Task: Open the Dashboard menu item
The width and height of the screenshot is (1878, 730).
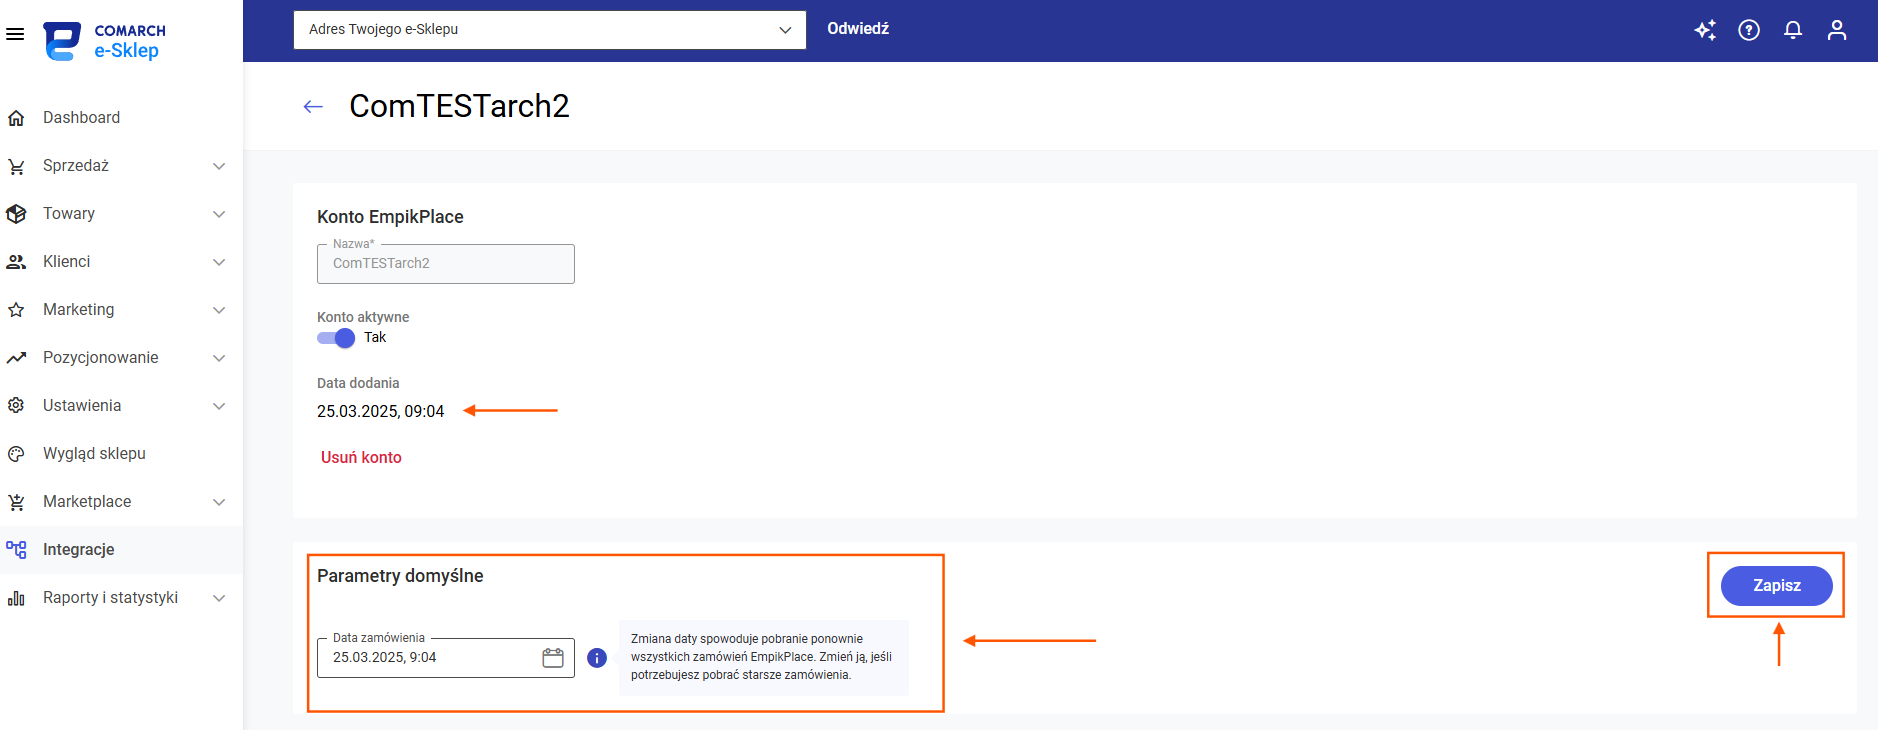Action: [121, 118]
